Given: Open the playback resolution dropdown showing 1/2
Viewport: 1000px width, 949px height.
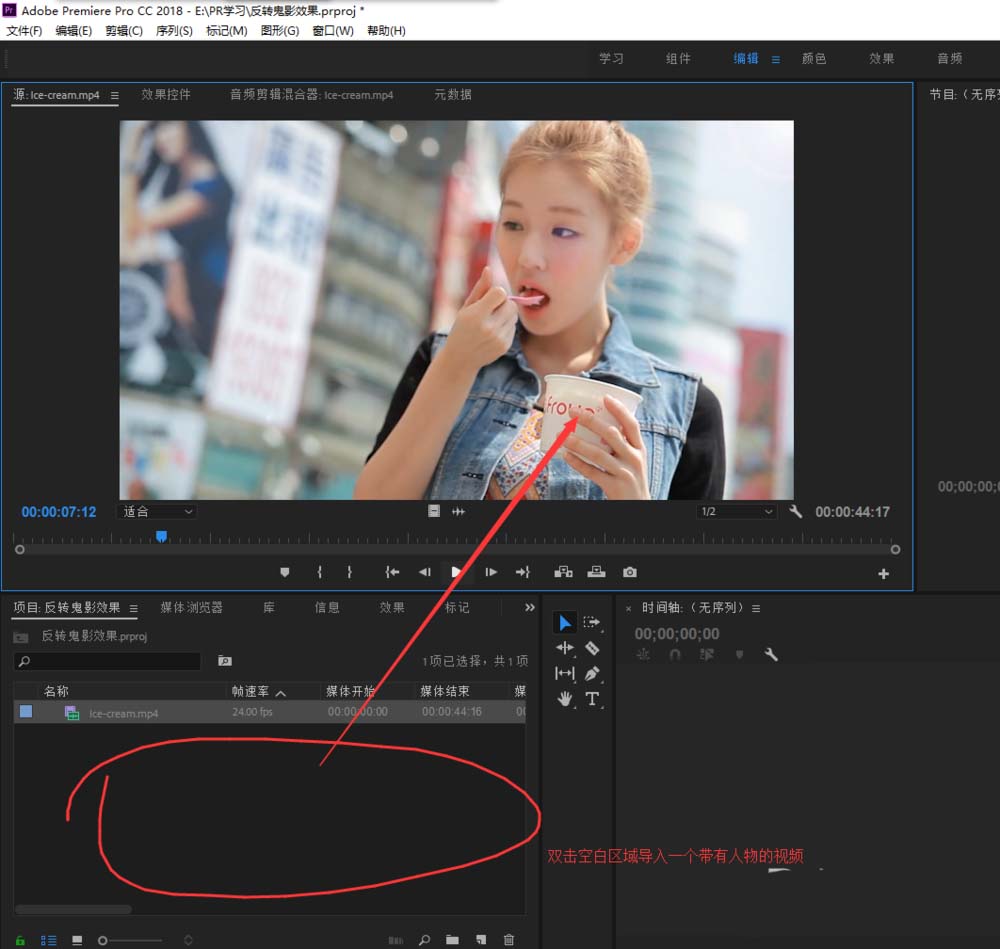Looking at the screenshot, I should coord(736,512).
